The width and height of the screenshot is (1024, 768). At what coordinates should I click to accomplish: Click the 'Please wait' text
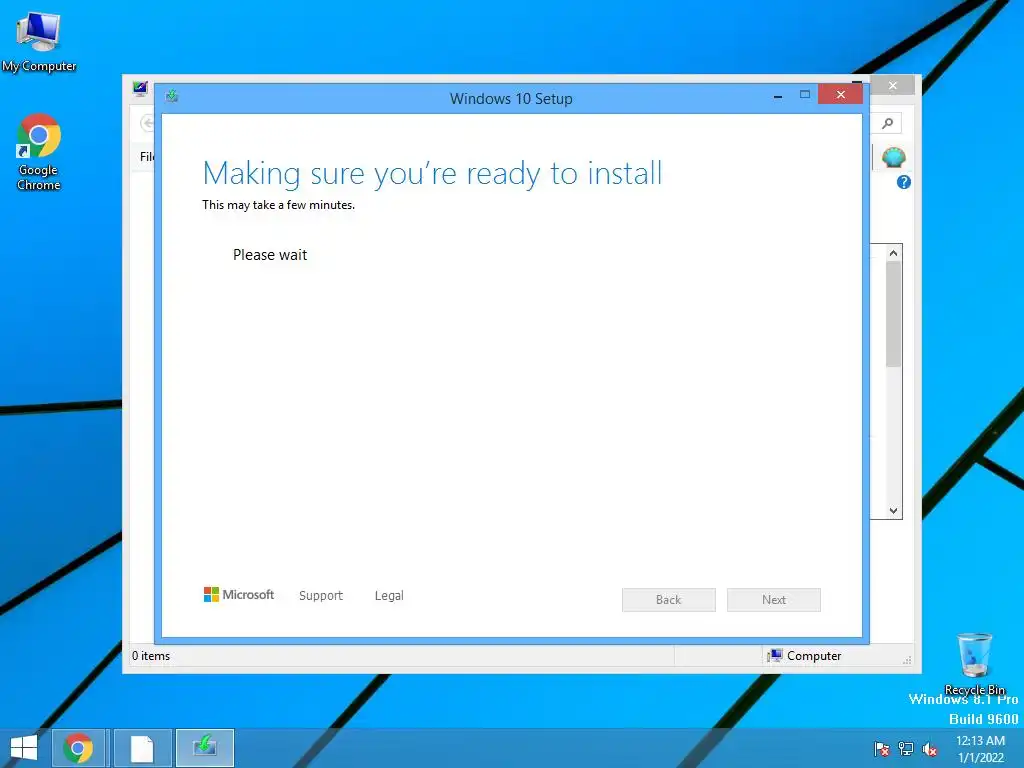pos(270,255)
